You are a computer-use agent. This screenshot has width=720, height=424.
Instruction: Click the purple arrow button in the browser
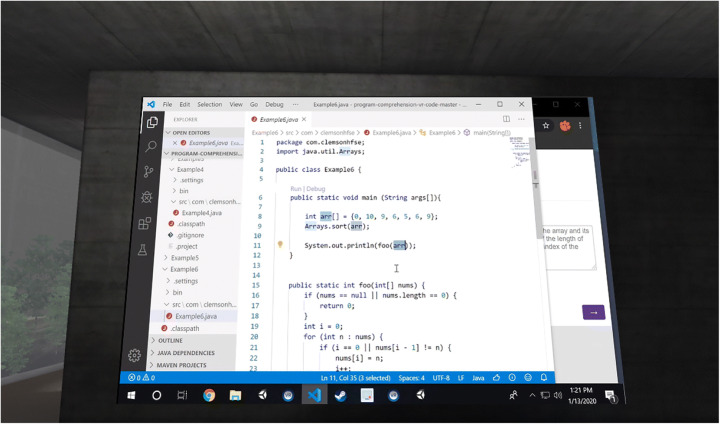(593, 312)
